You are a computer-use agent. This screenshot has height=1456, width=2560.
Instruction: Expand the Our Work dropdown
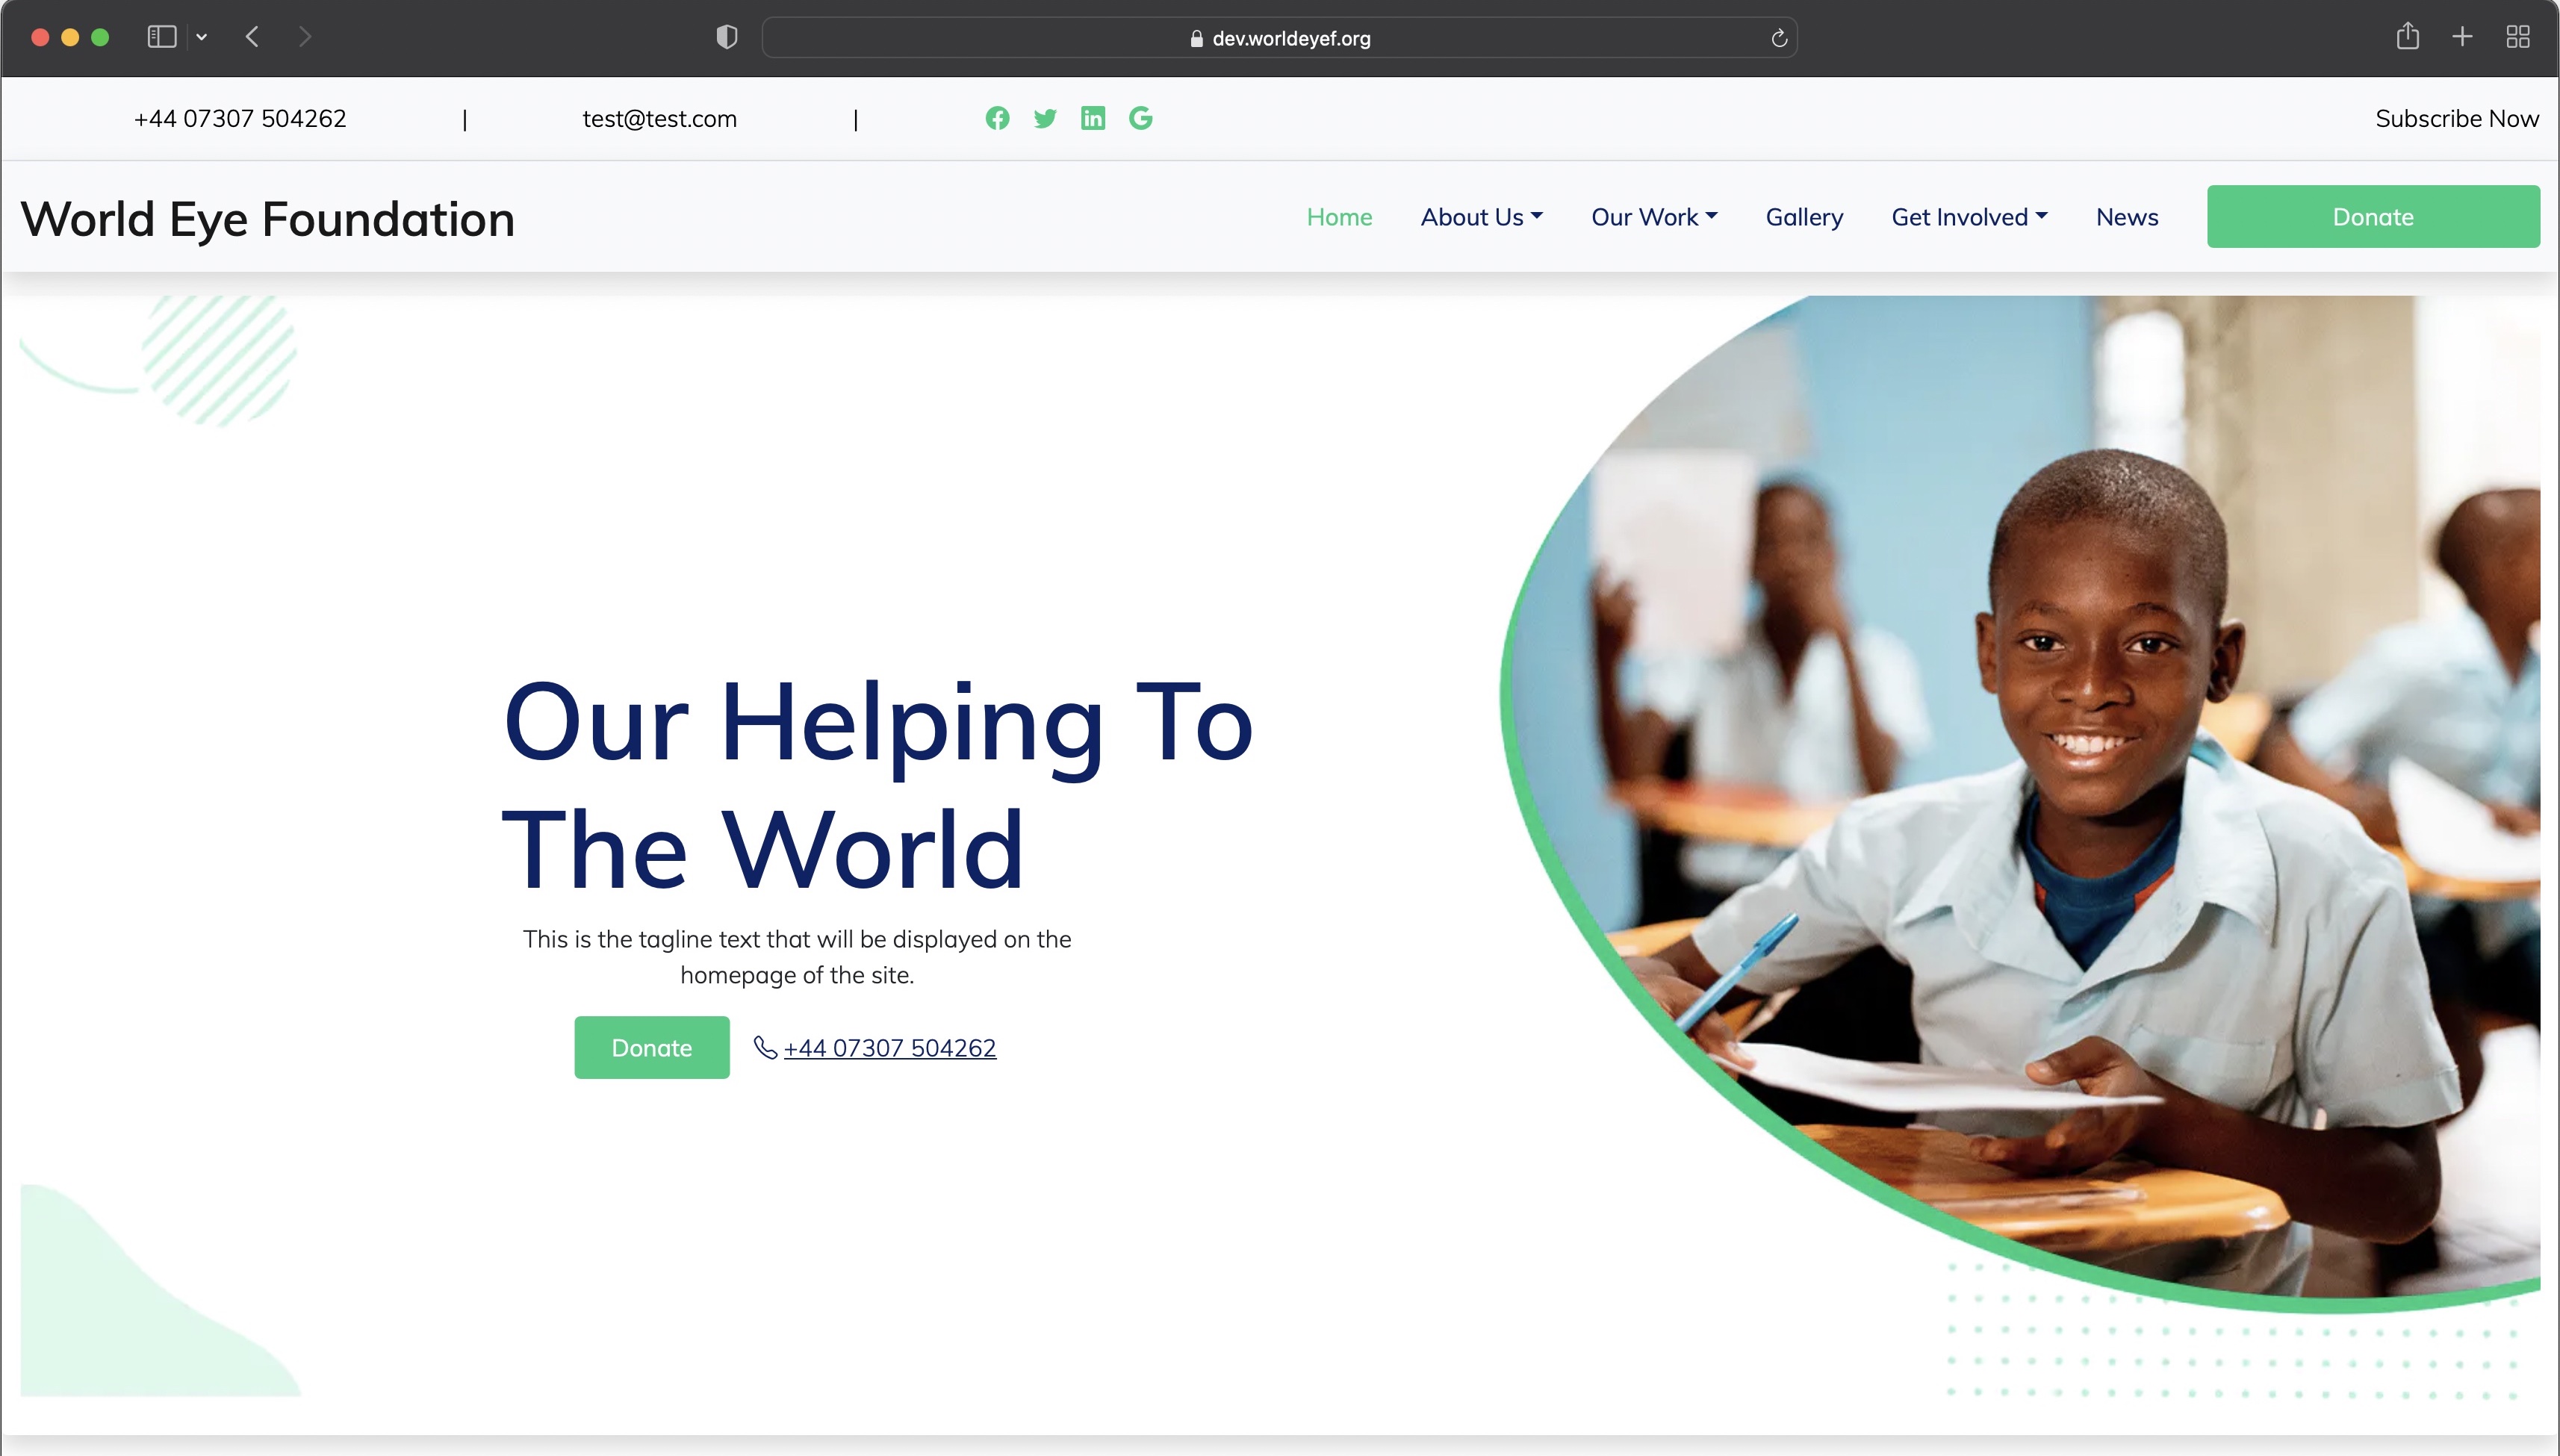(x=1653, y=217)
